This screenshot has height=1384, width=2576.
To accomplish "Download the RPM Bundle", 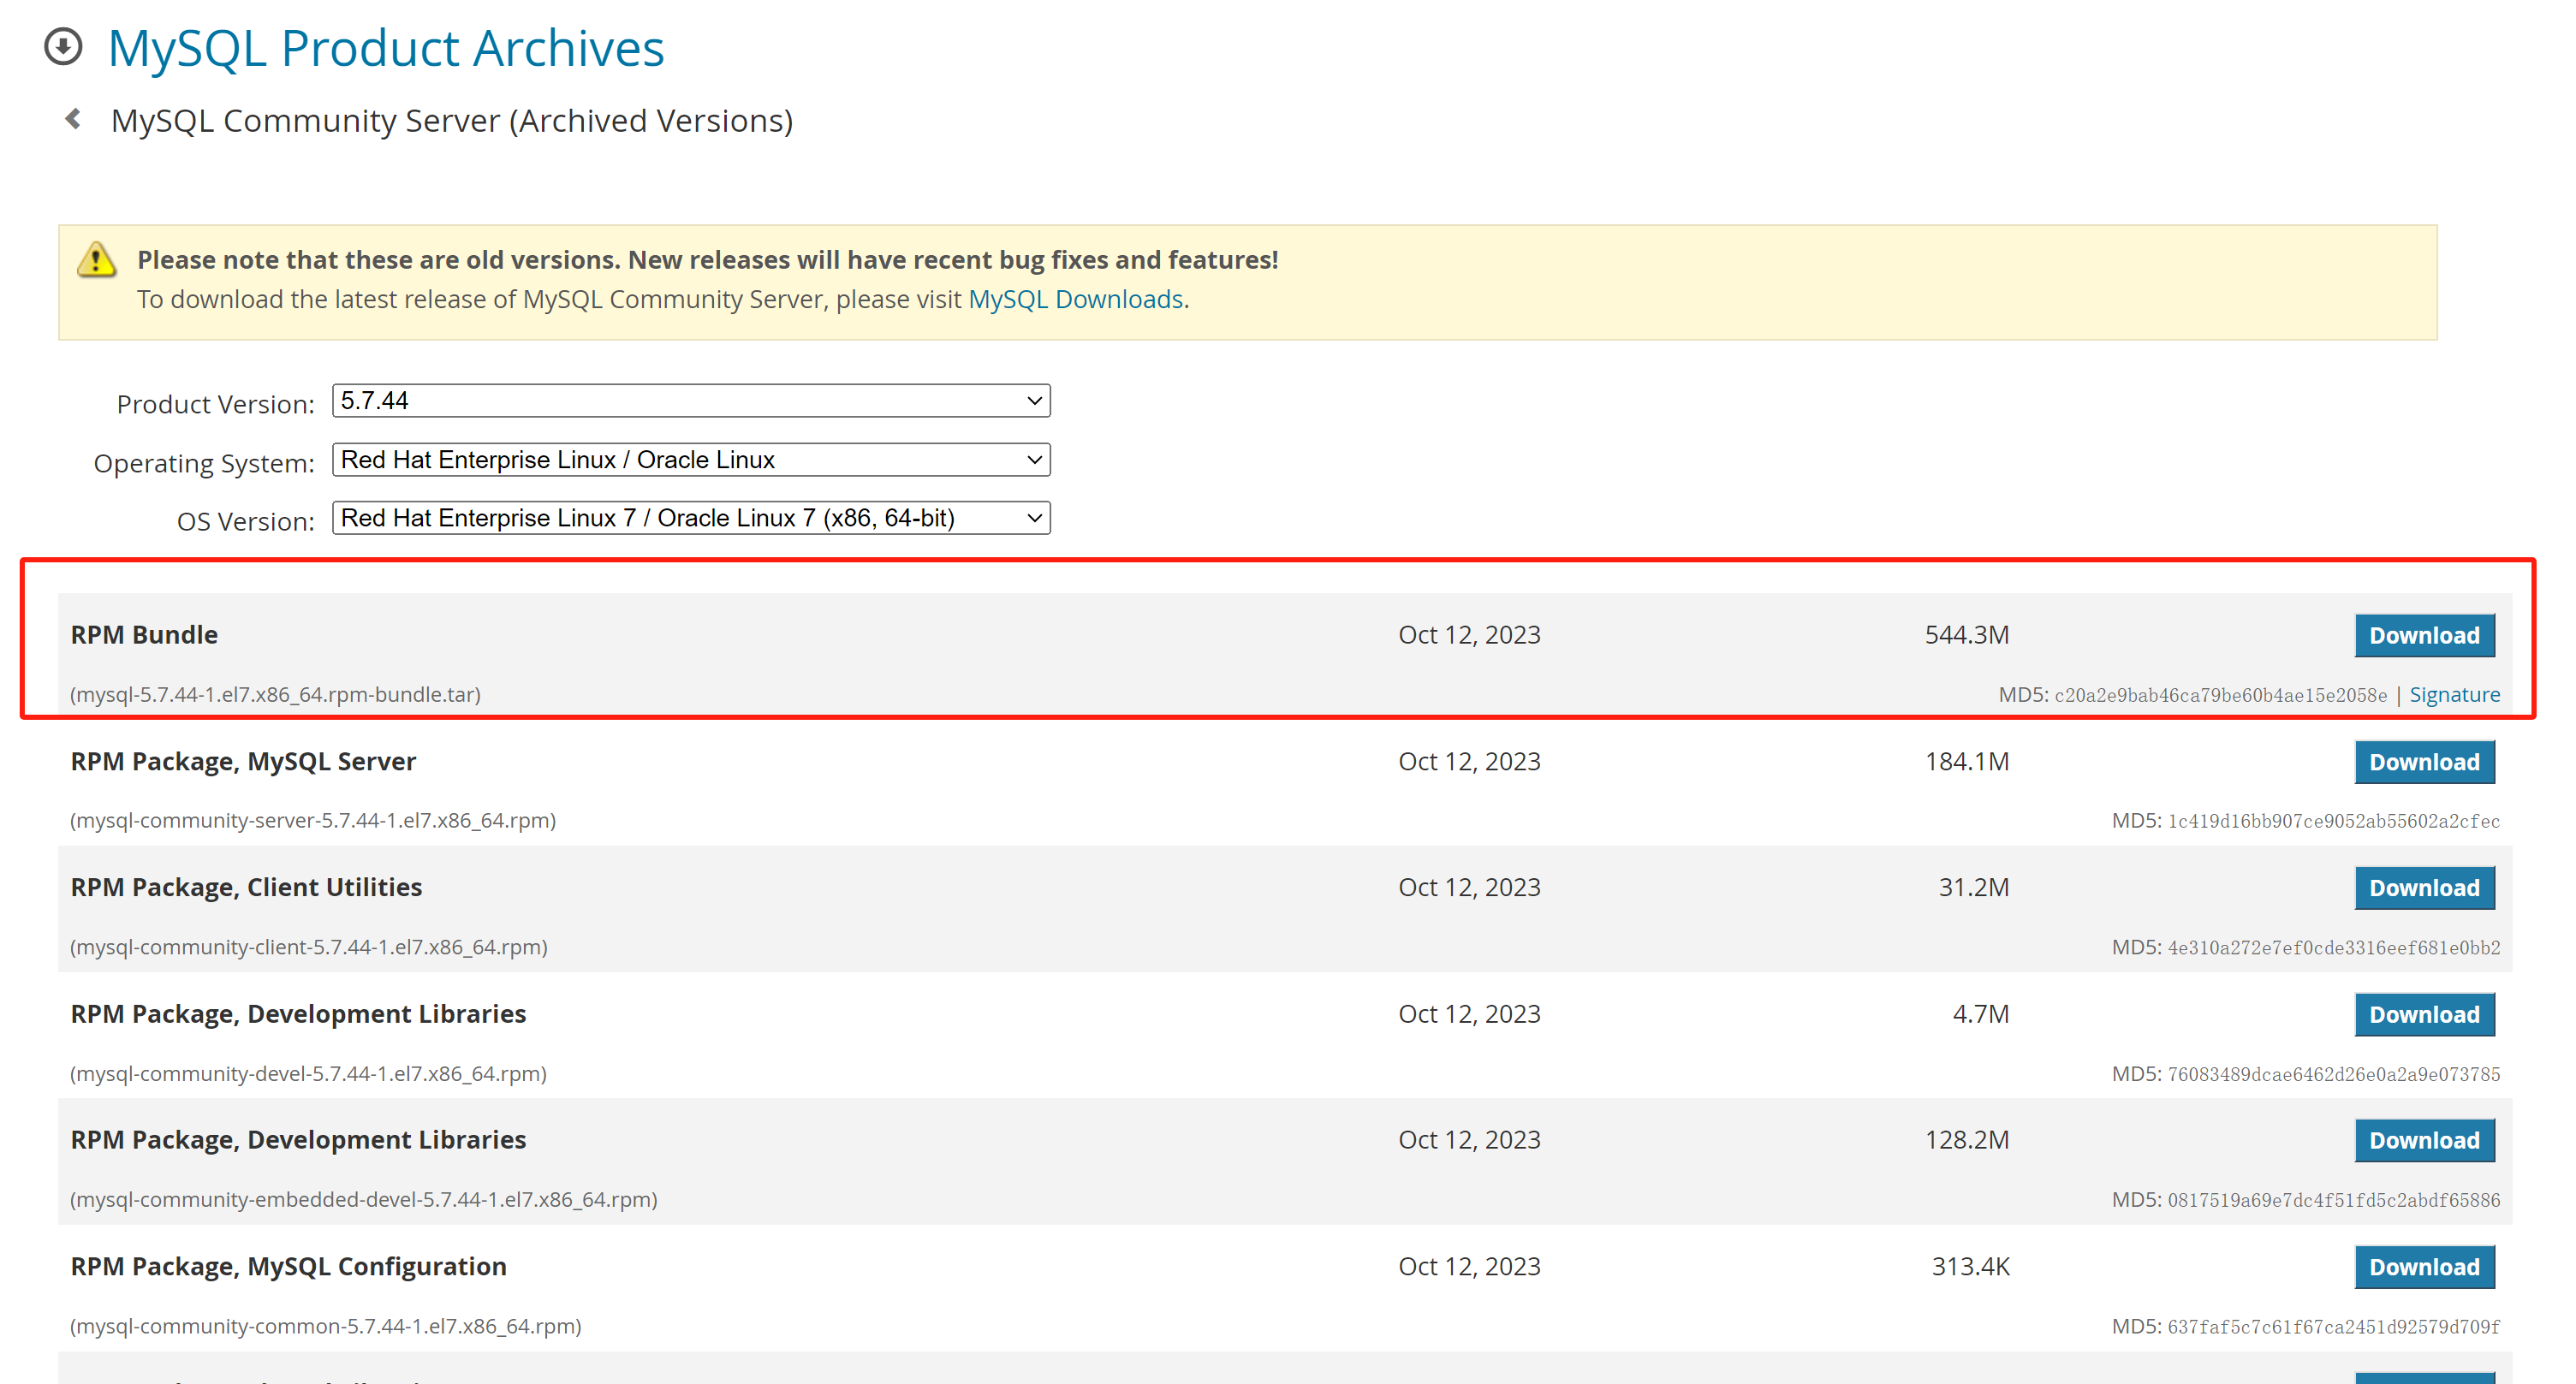I will click(x=2424, y=635).
